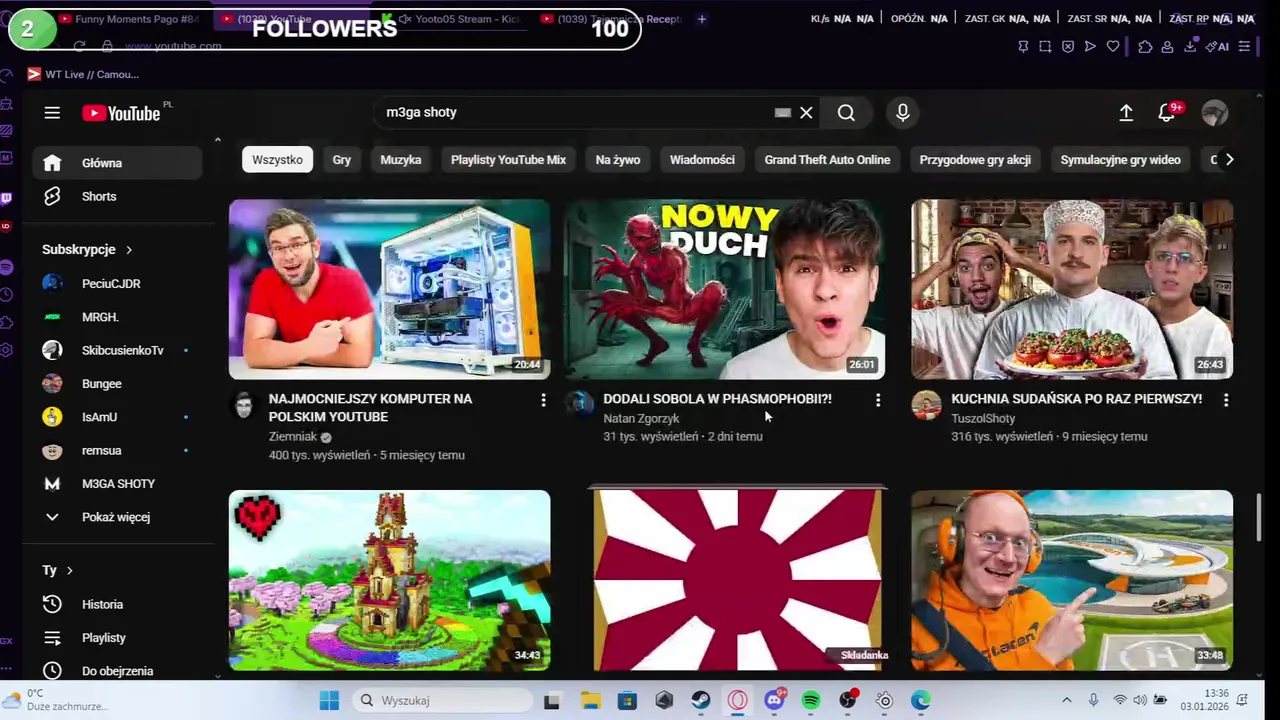Open Shorts in the sidebar
The height and width of the screenshot is (720, 1280).
118,196
